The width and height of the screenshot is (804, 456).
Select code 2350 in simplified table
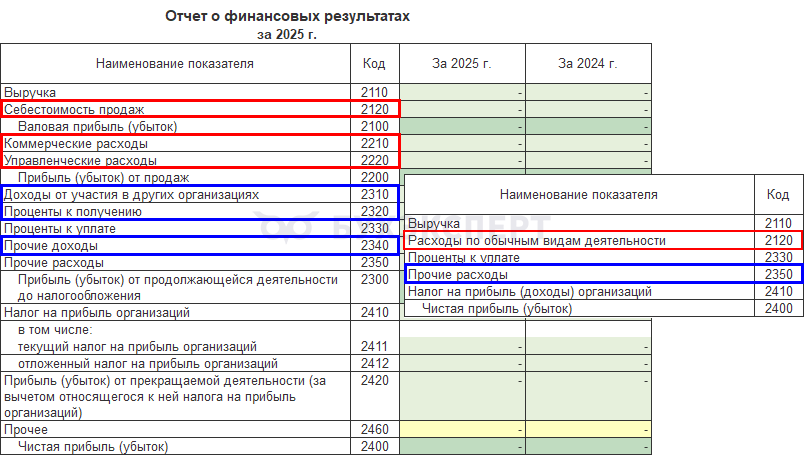778,274
